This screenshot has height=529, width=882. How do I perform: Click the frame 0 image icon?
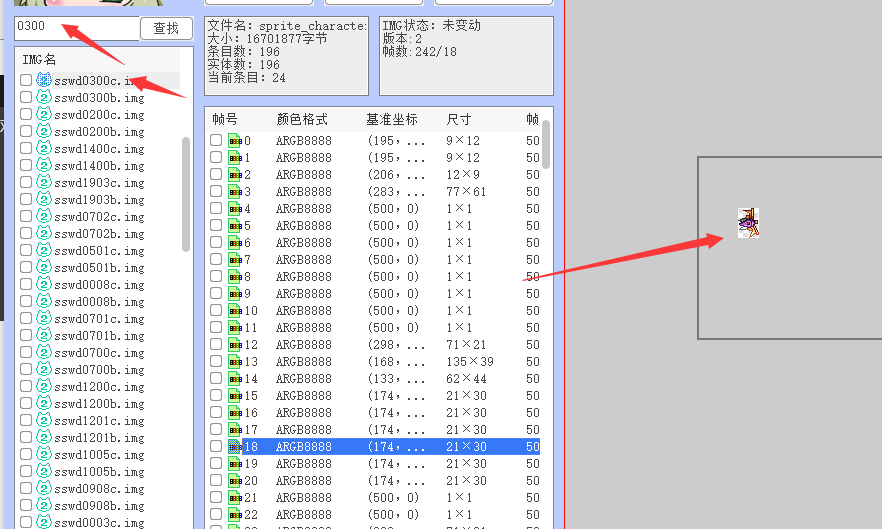pyautogui.click(x=235, y=141)
